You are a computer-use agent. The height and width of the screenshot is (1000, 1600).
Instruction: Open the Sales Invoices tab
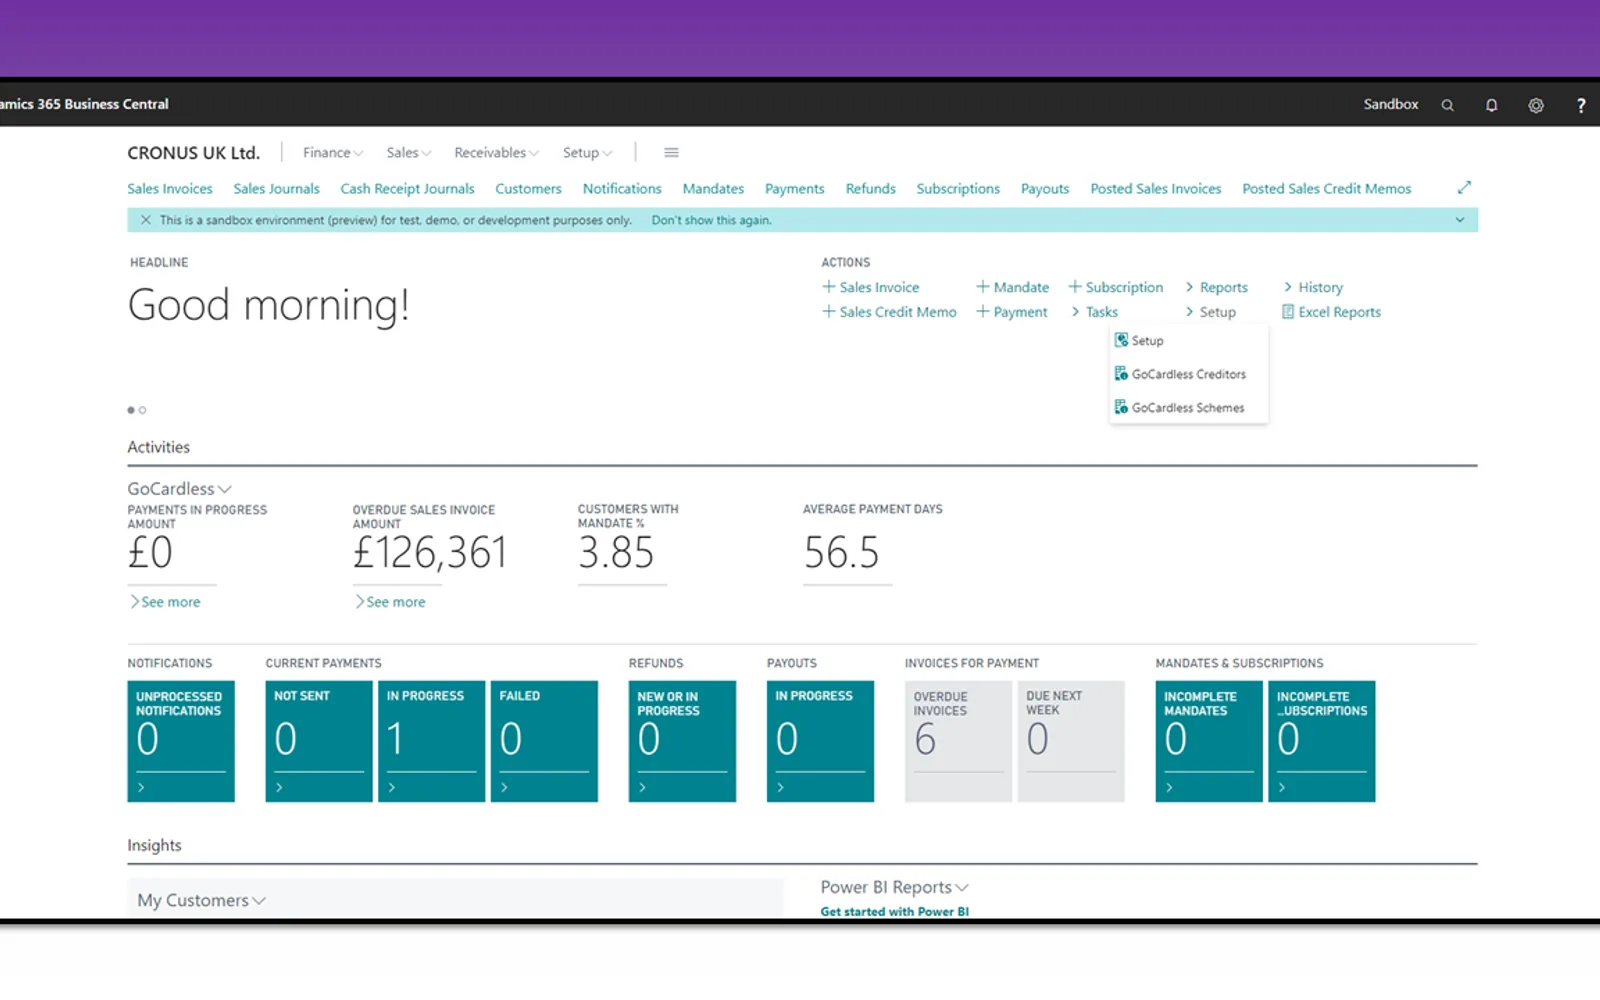[x=170, y=189]
